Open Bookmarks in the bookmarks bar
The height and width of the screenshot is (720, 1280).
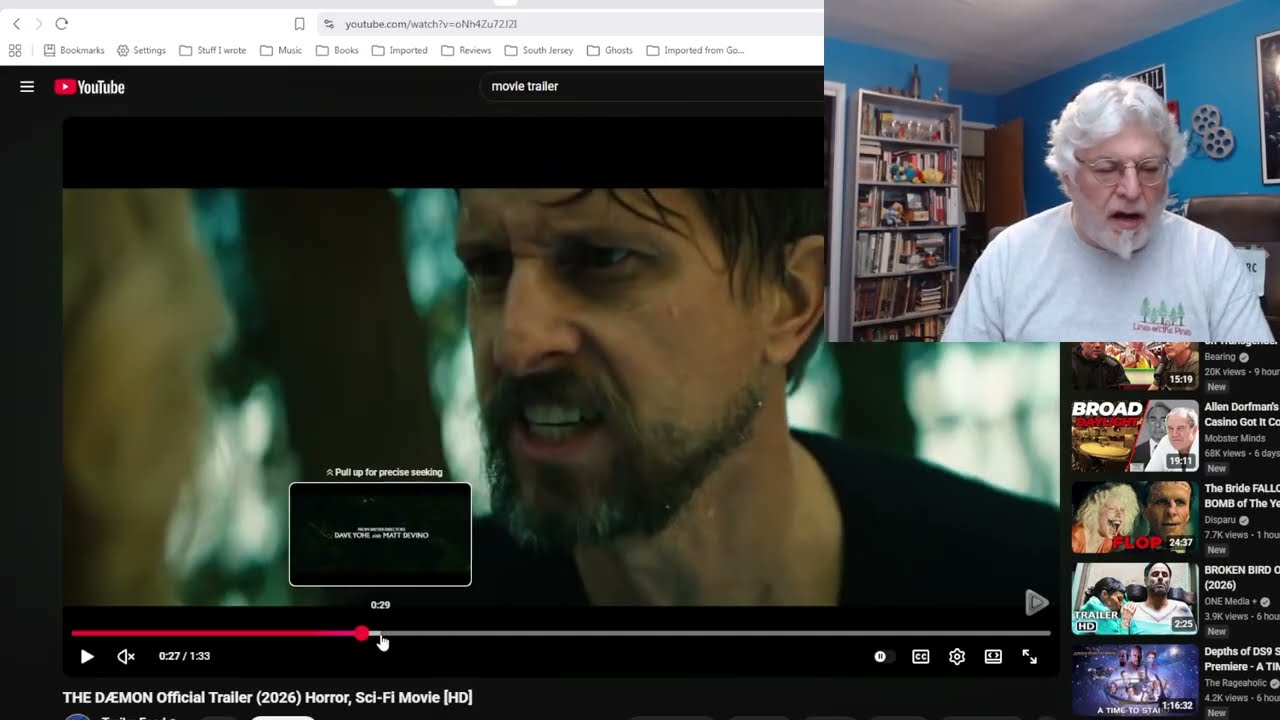click(74, 50)
